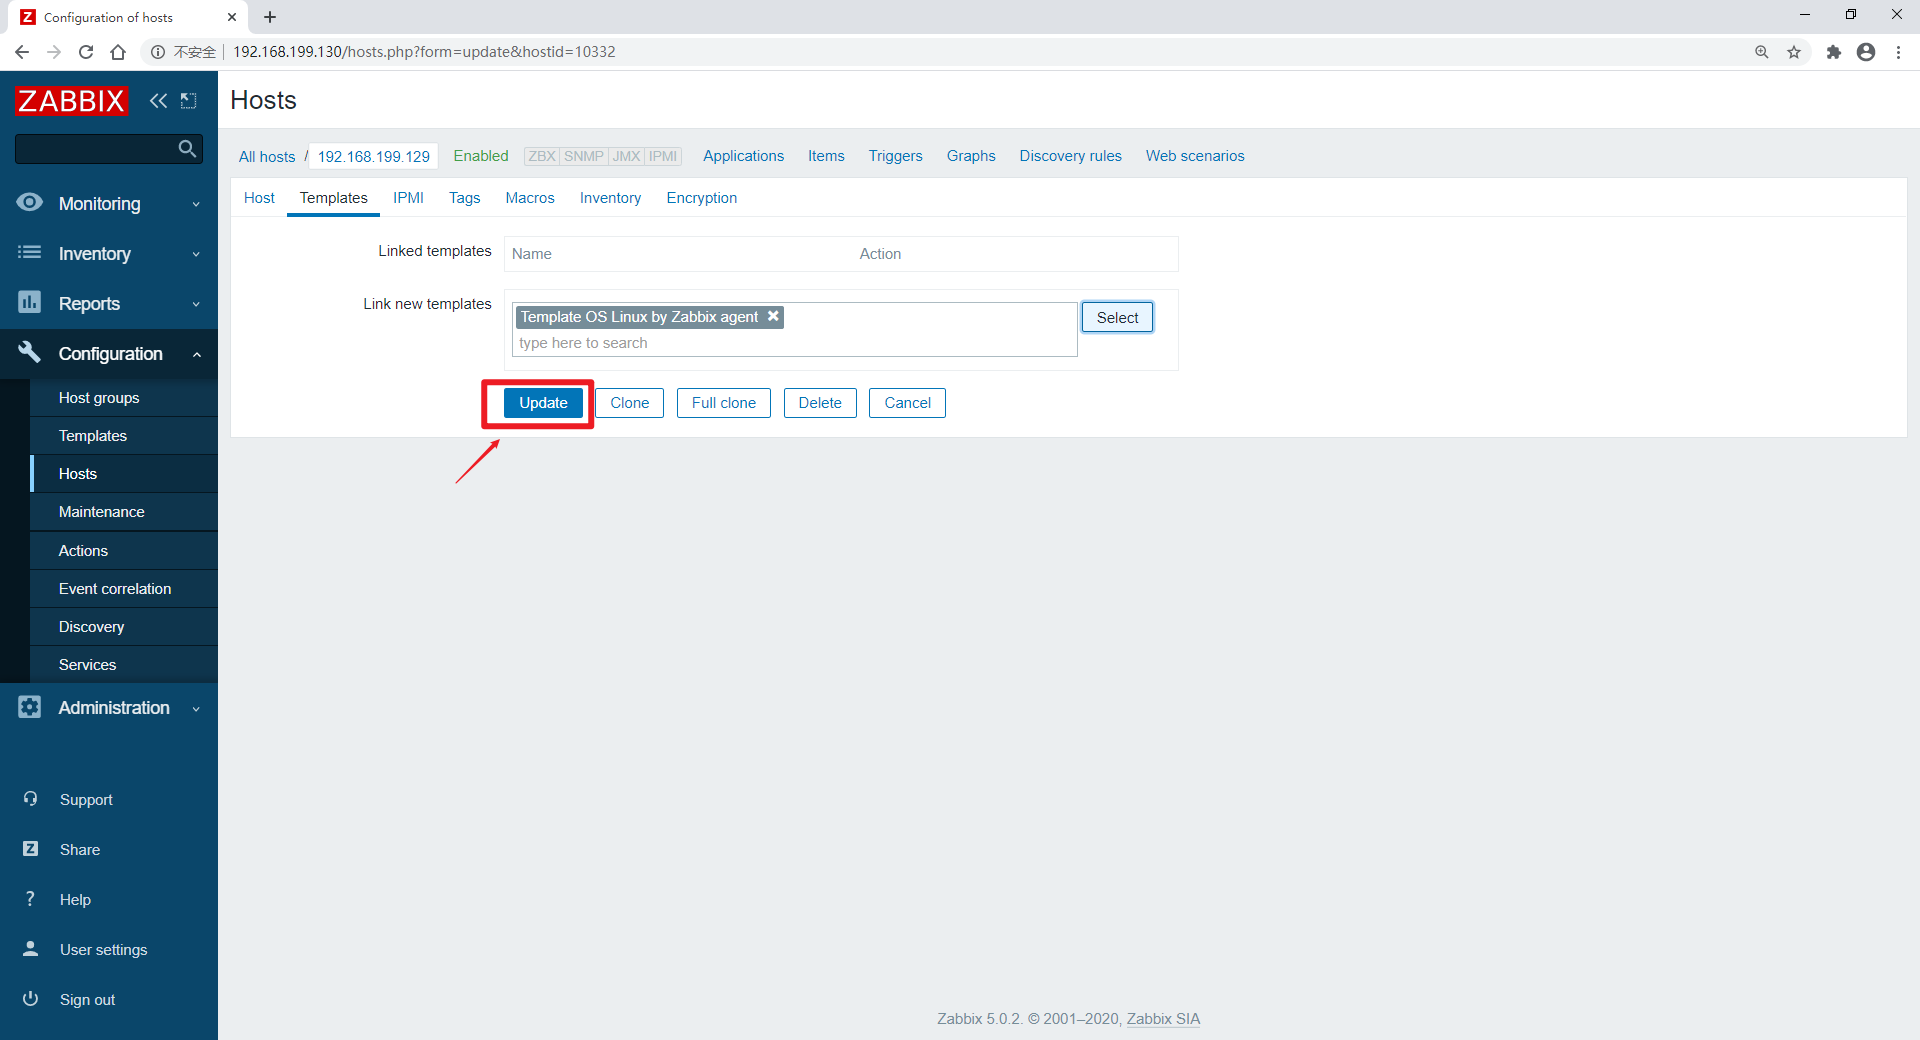Open Web scenarios link

[x=1195, y=156]
